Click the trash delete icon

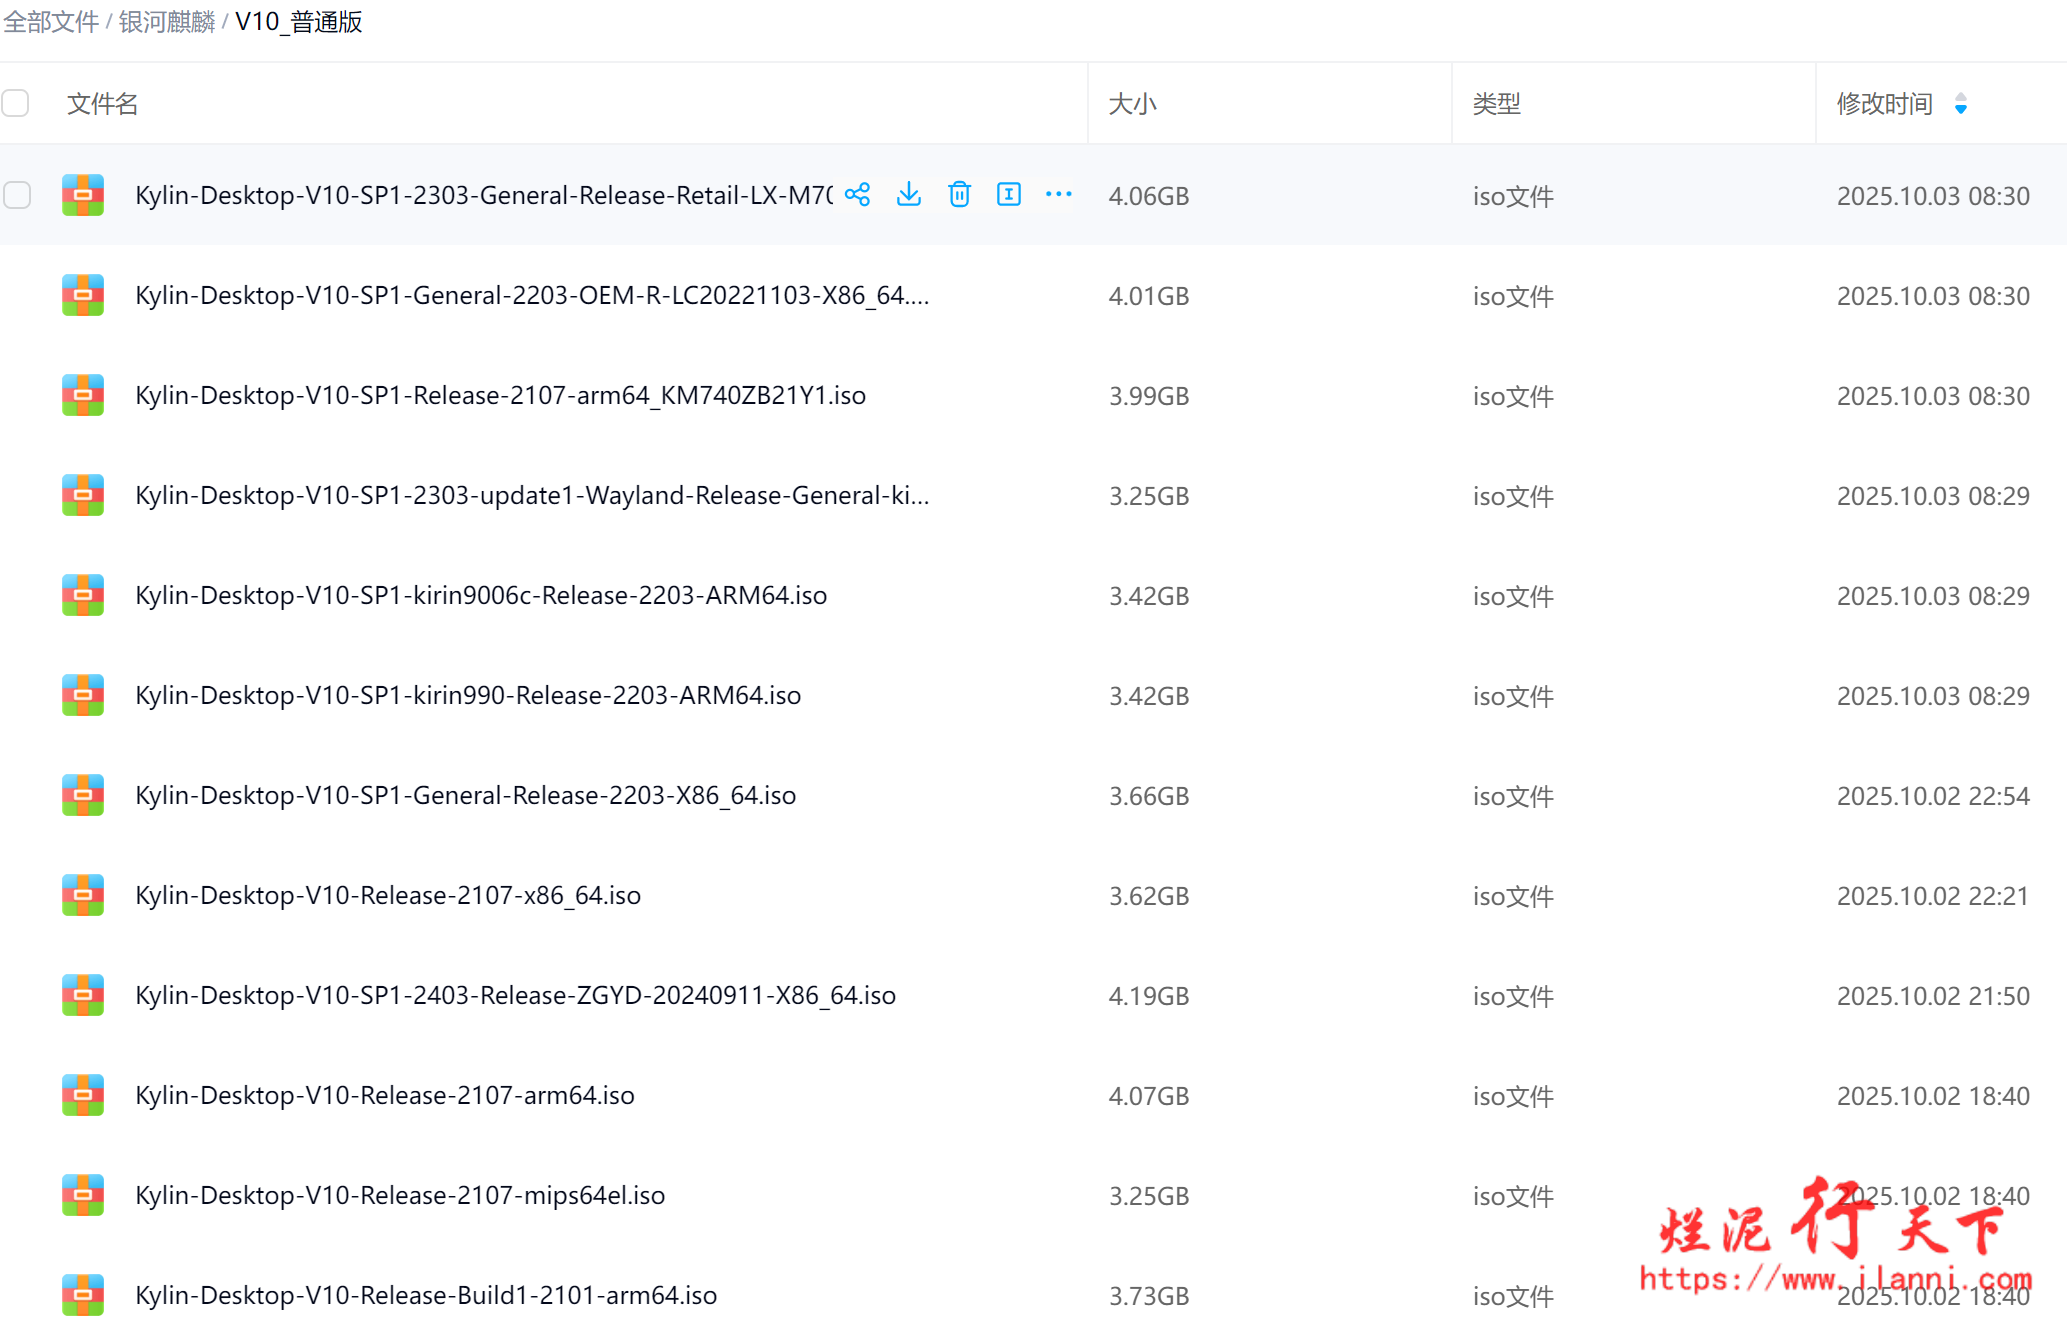click(x=959, y=195)
